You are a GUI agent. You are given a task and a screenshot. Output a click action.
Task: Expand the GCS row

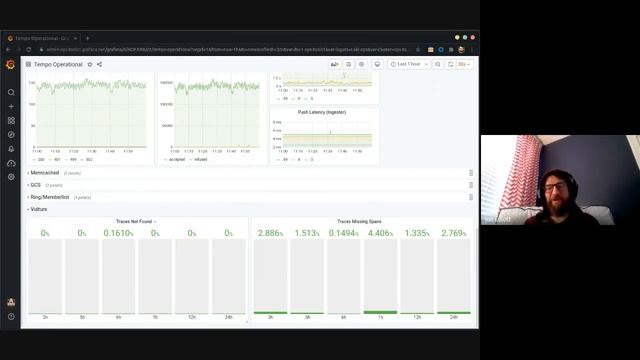pyautogui.click(x=36, y=185)
